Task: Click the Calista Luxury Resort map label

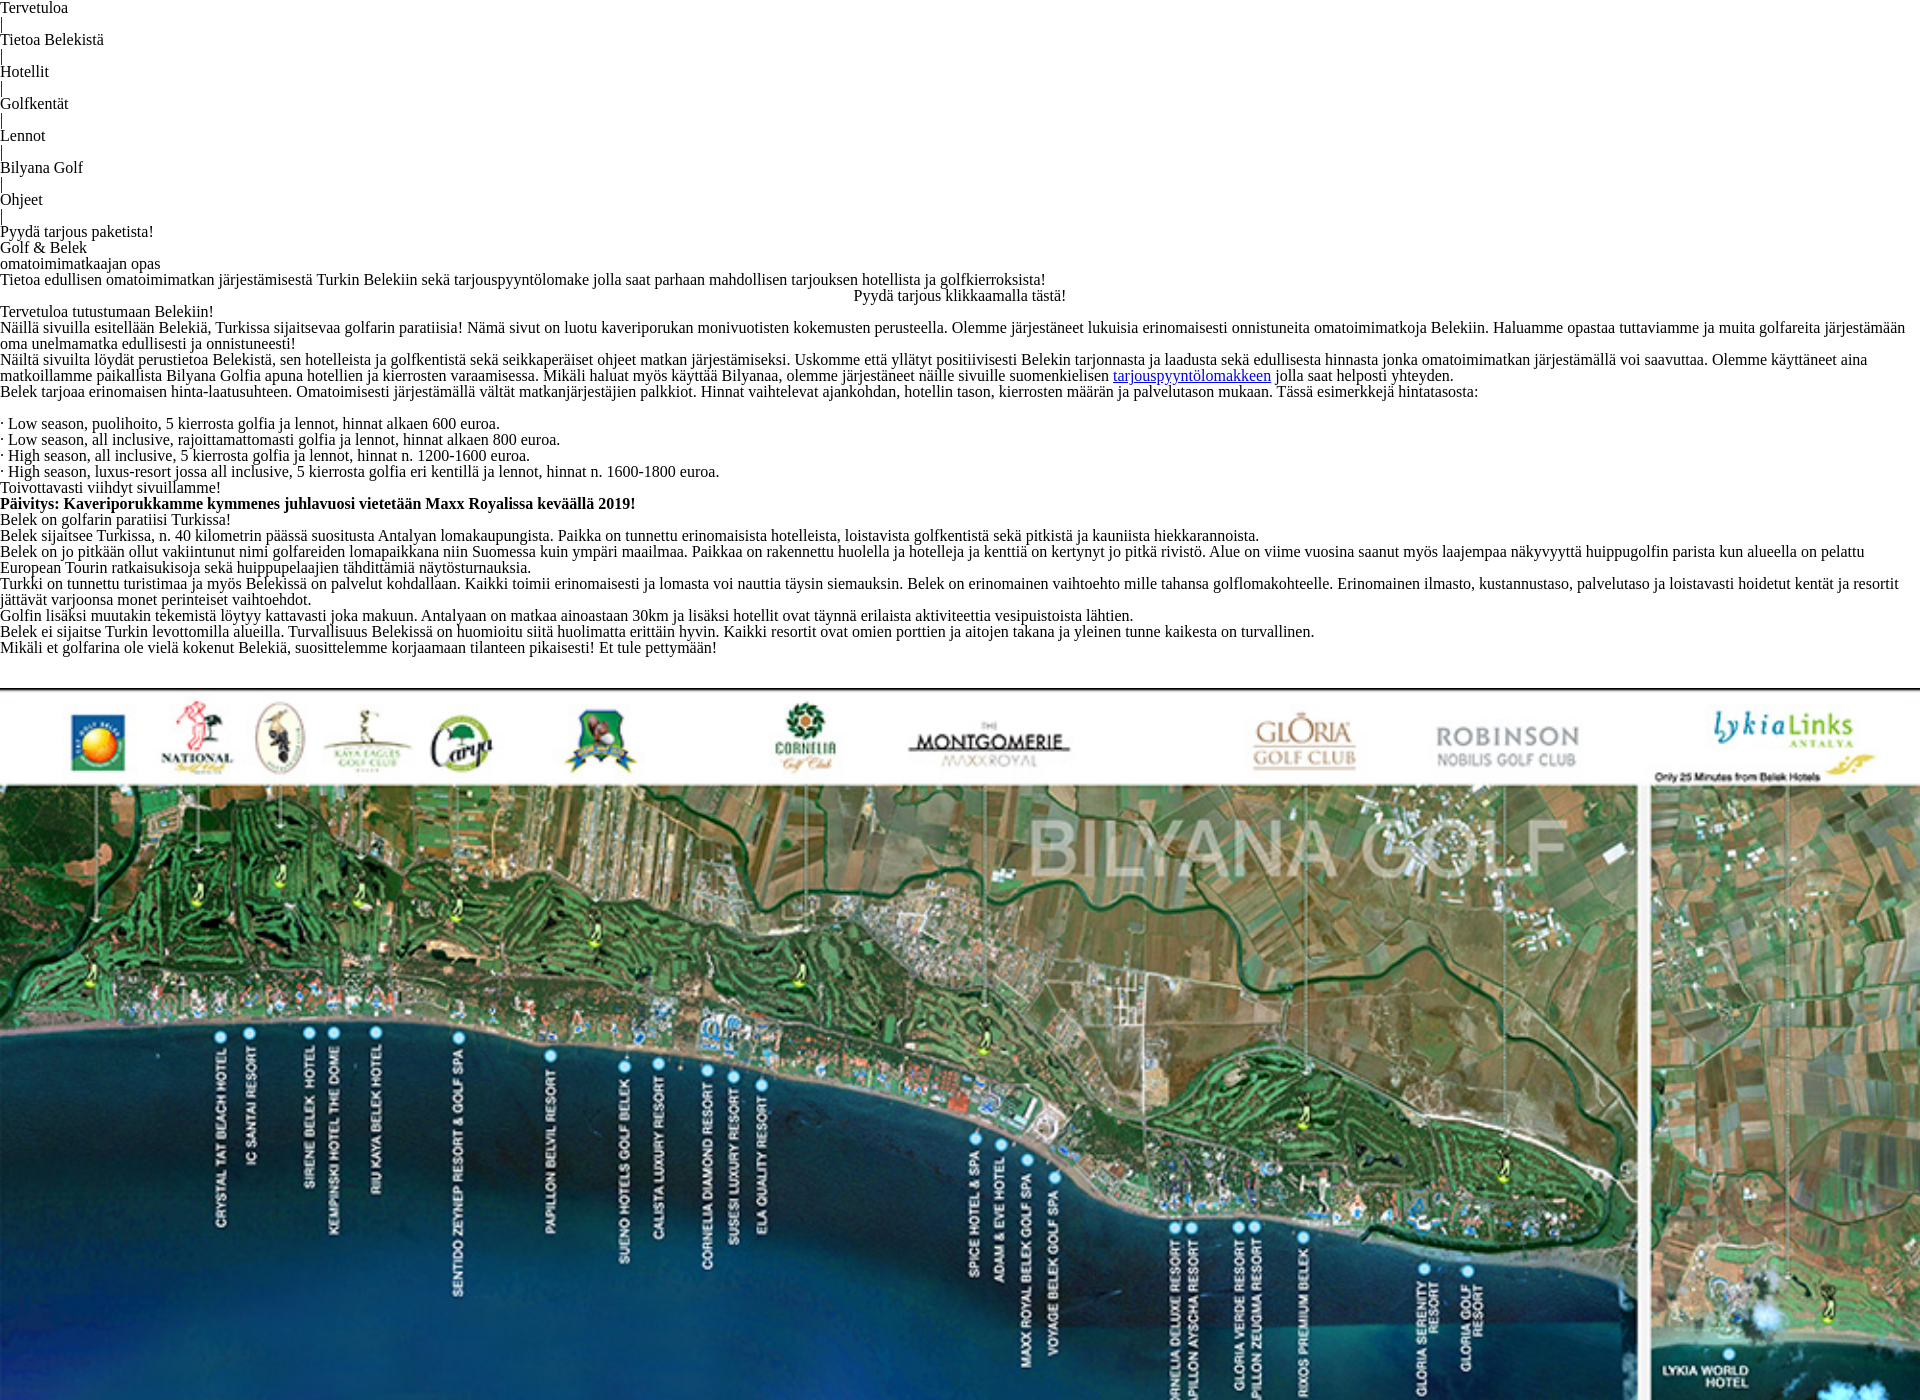Action: click(658, 1158)
